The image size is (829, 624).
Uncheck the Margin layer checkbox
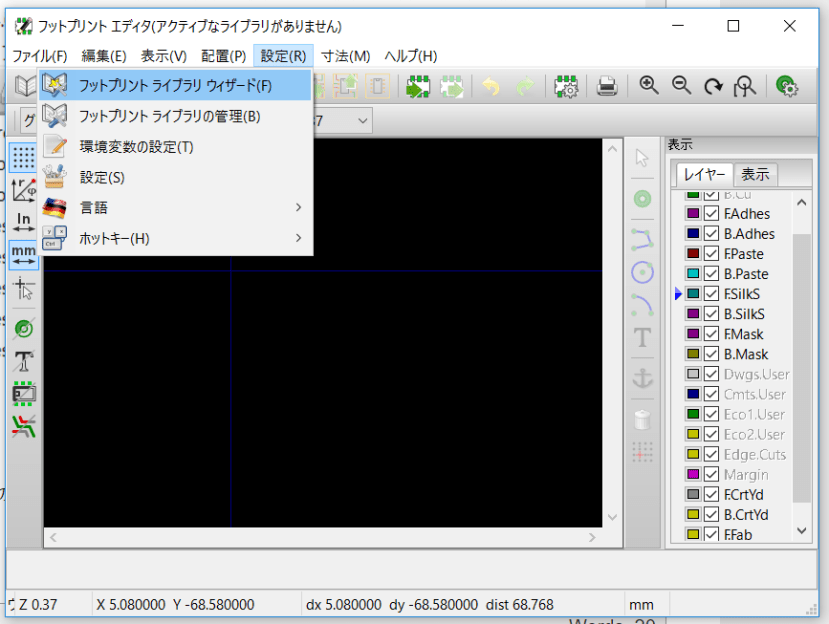pyautogui.click(x=711, y=474)
